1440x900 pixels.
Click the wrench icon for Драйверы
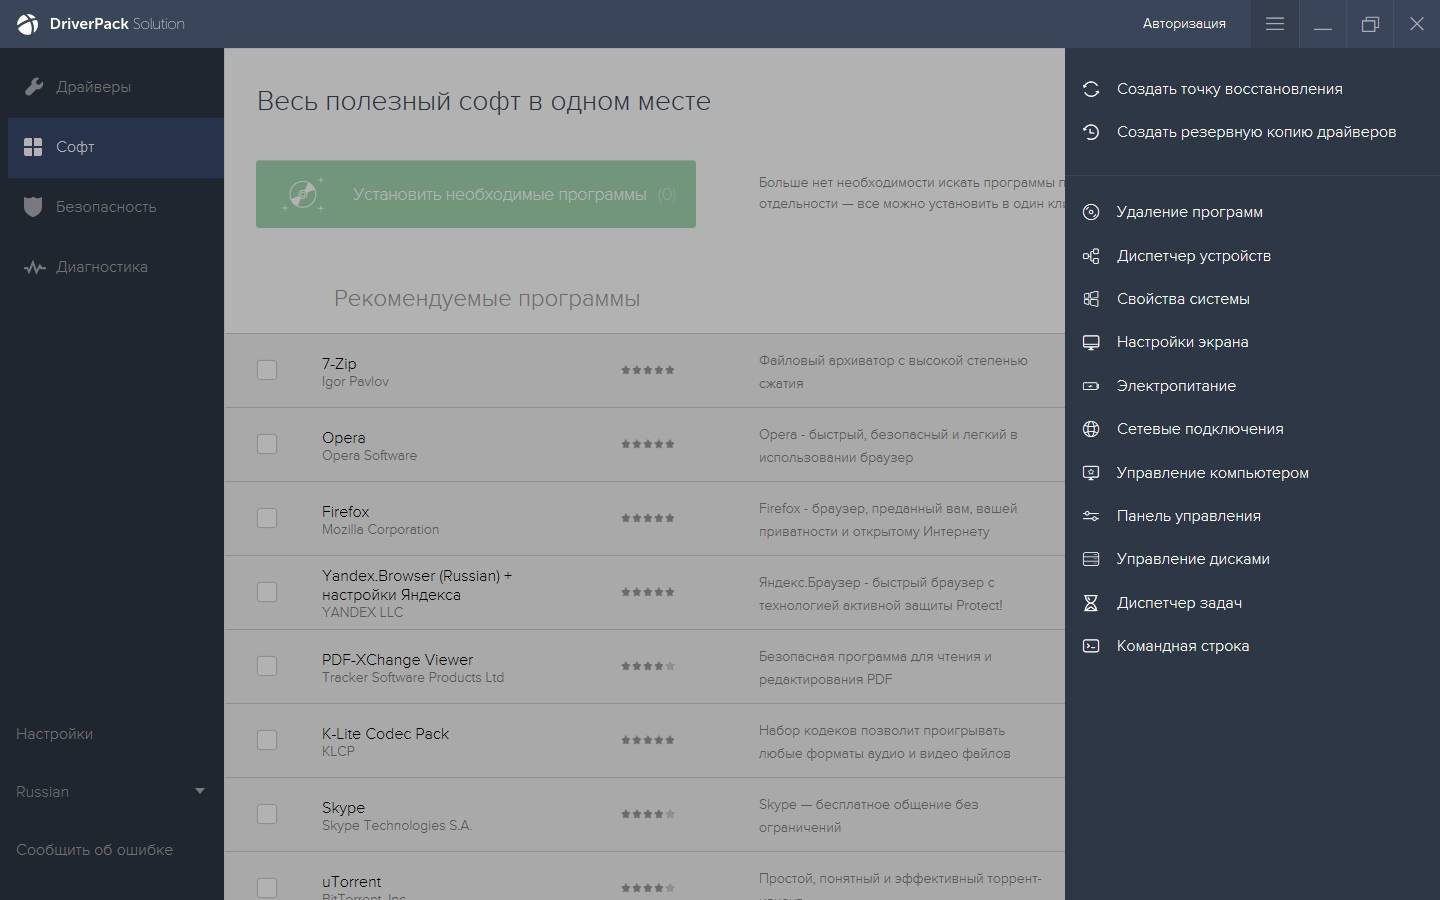(x=34, y=87)
